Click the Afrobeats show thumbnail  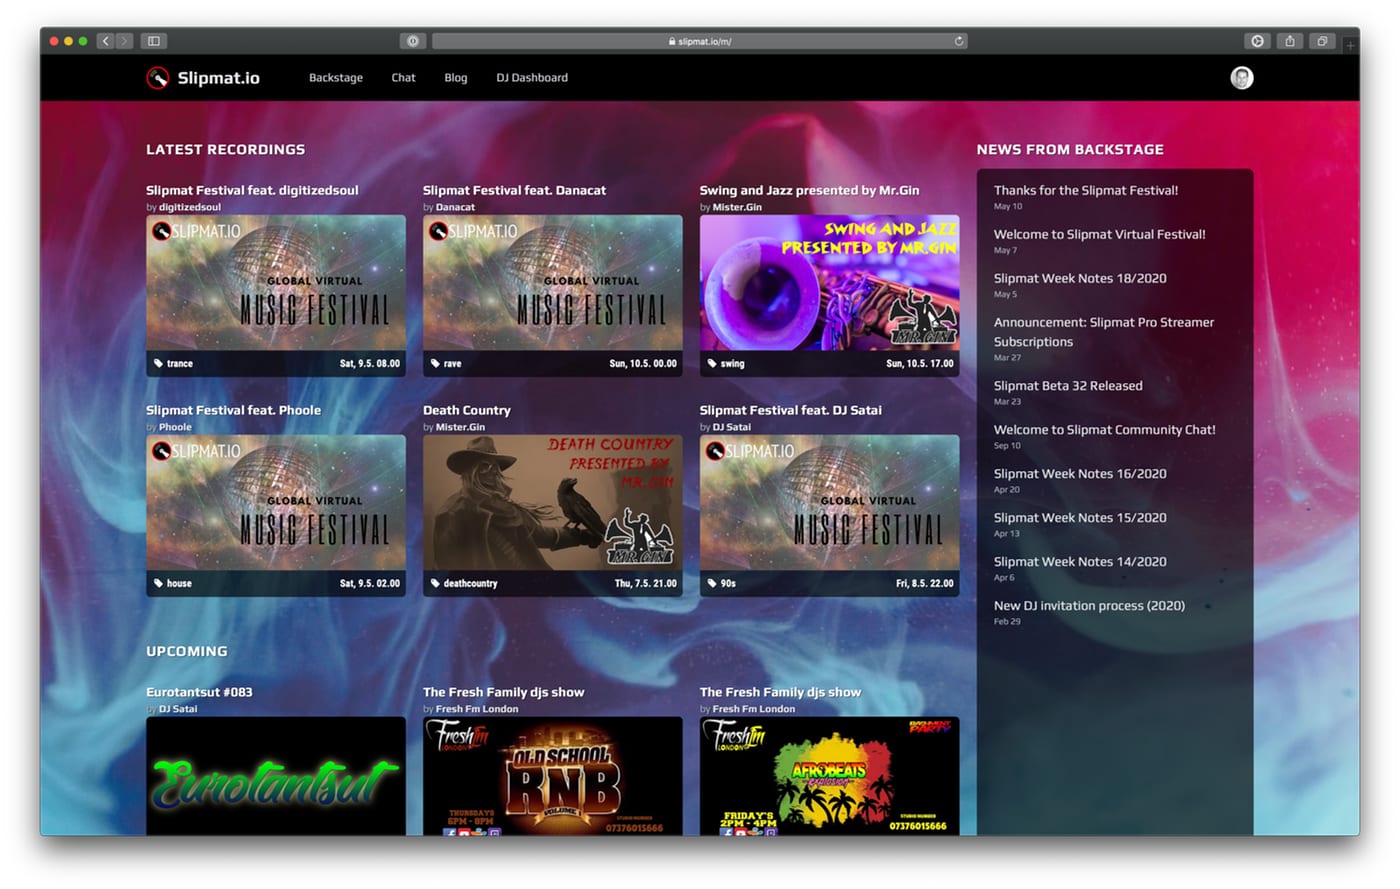click(829, 776)
